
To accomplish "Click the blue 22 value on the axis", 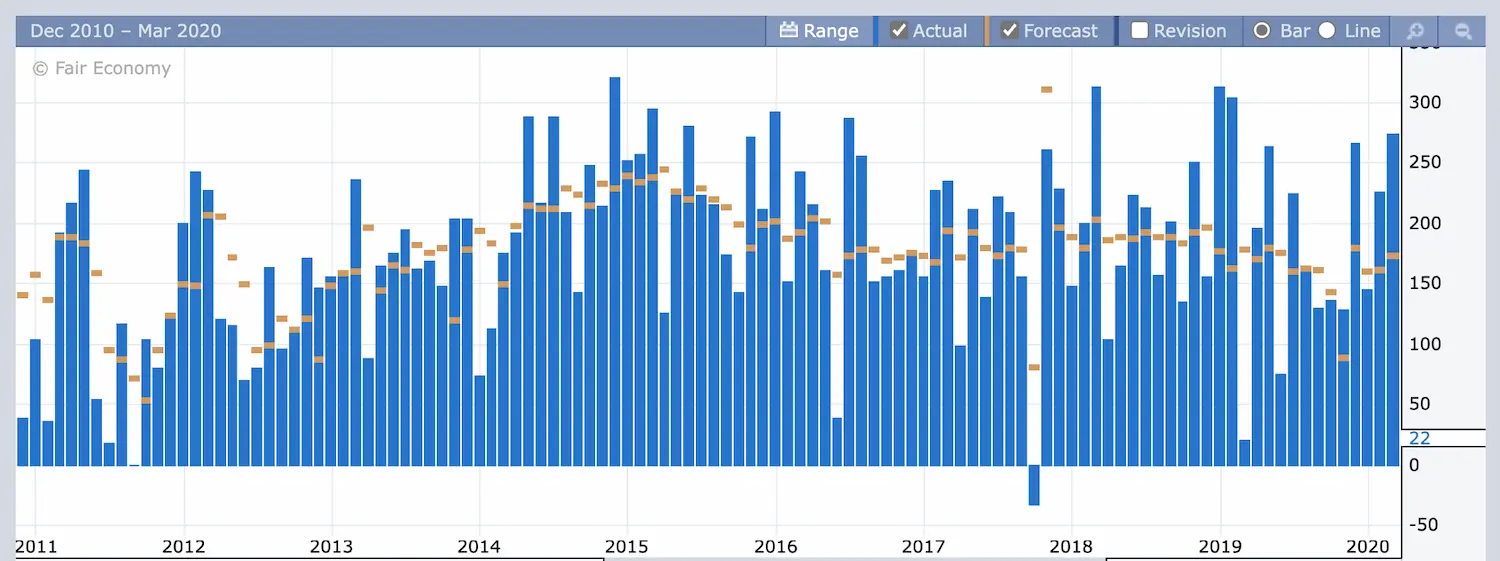I will click(x=1419, y=438).
